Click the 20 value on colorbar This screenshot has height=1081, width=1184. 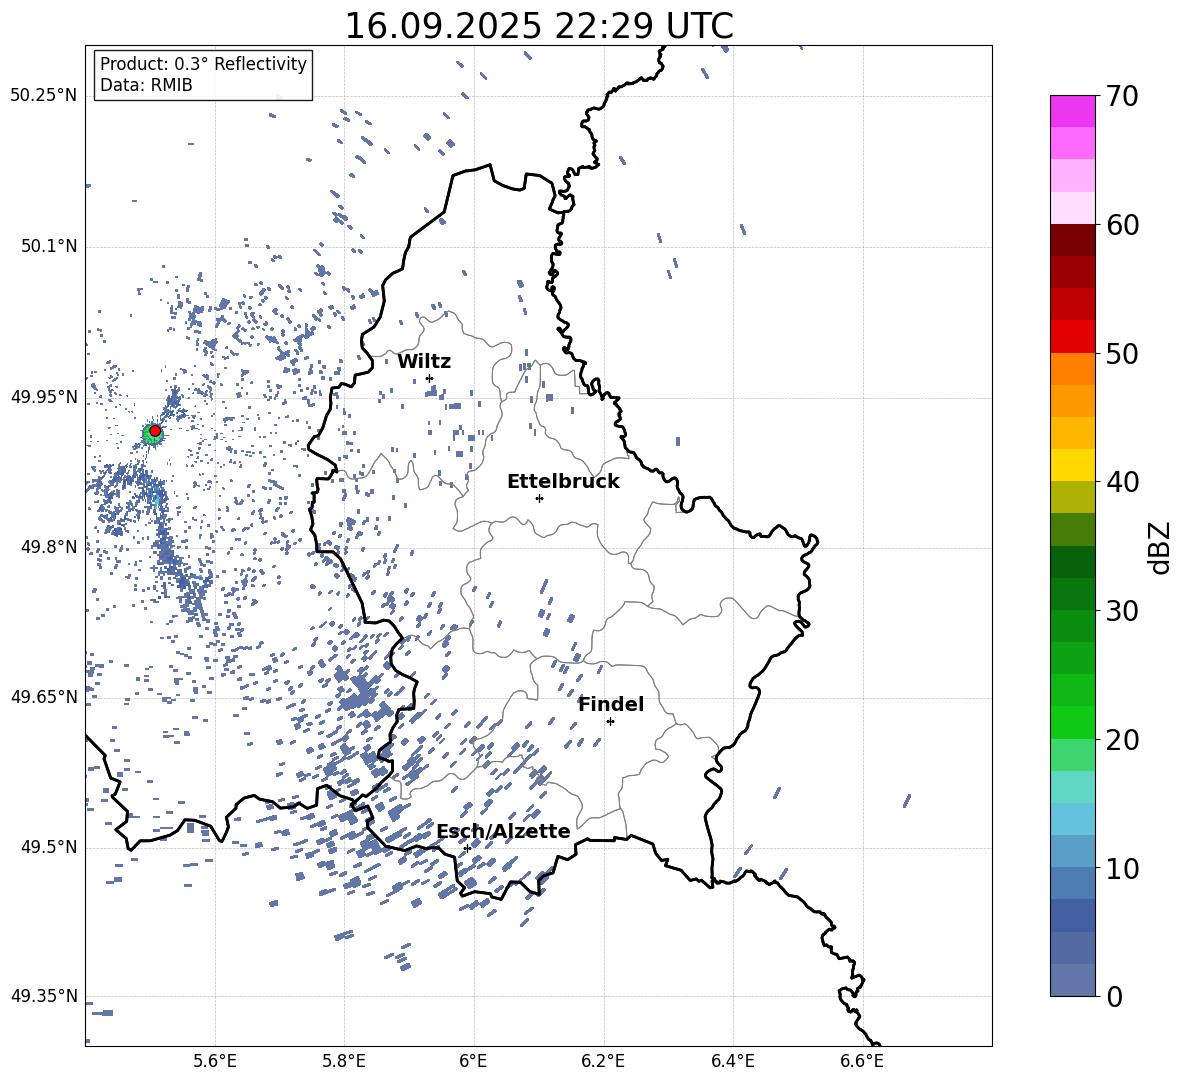pos(1123,740)
